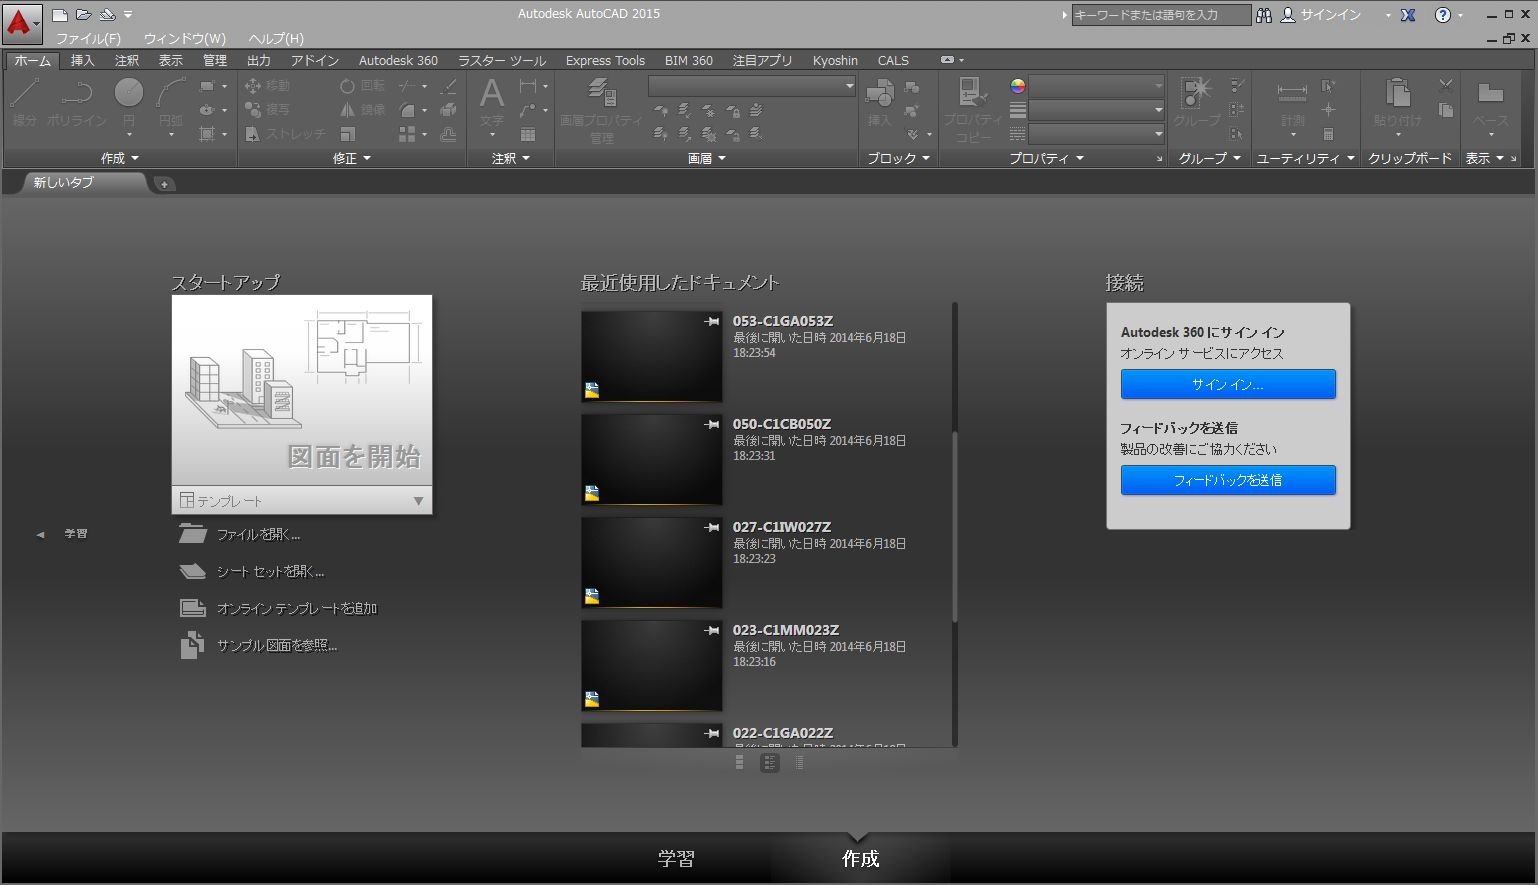This screenshot has height=885, width=1538.
Task: Switch to the 挿入 ribbon tab
Action: (83, 60)
